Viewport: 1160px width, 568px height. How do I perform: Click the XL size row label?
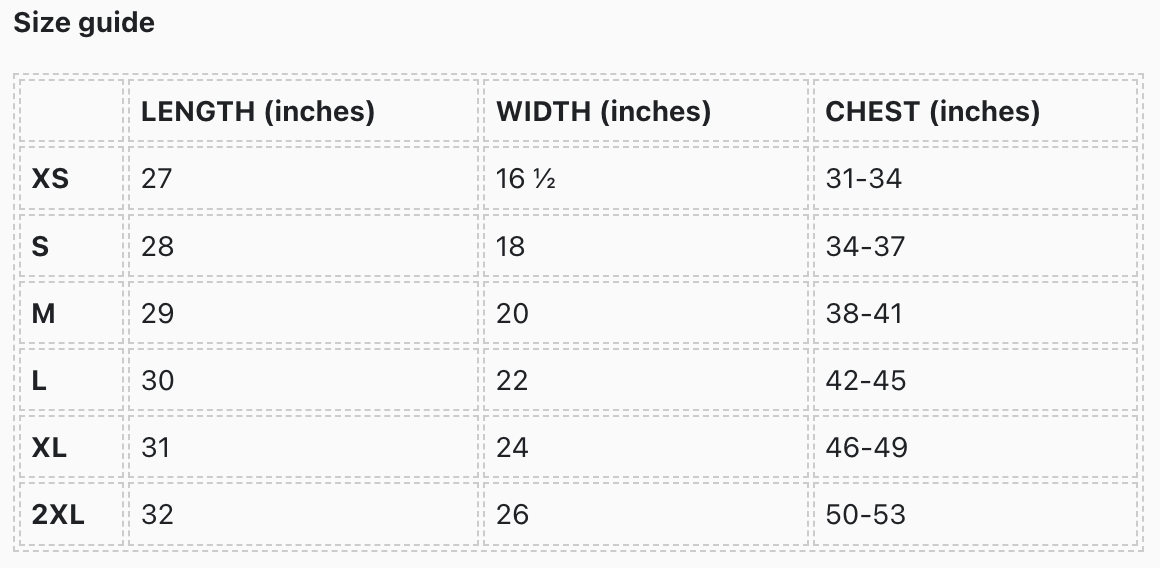click(x=49, y=447)
